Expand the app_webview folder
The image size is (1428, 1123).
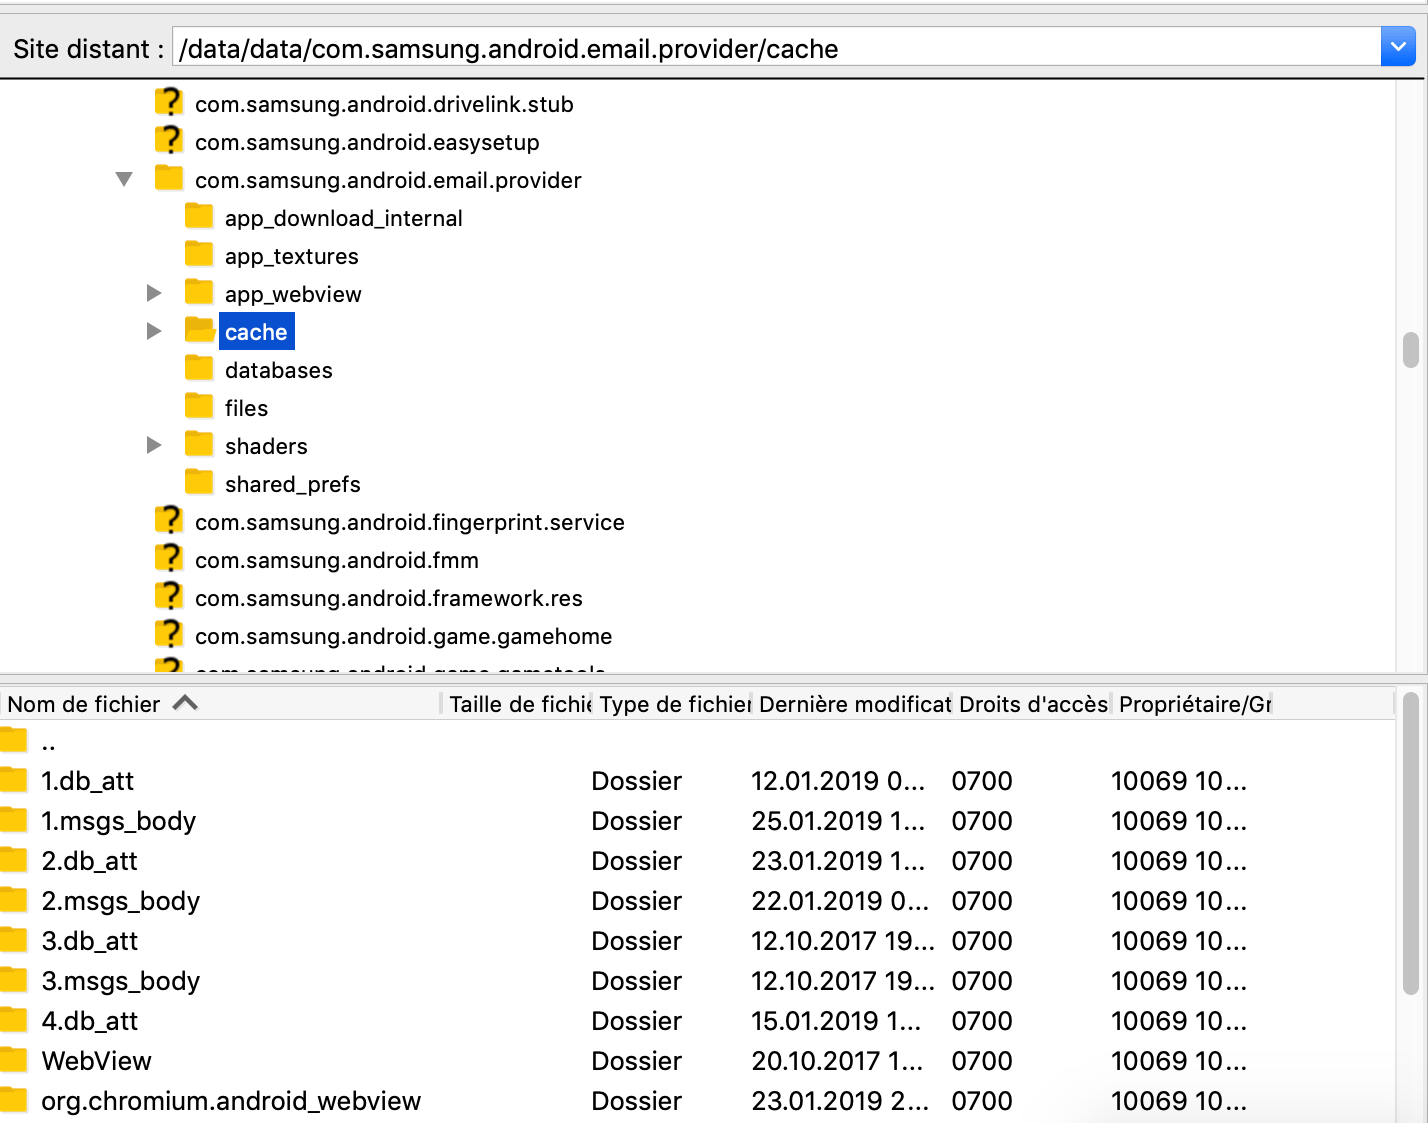(154, 292)
